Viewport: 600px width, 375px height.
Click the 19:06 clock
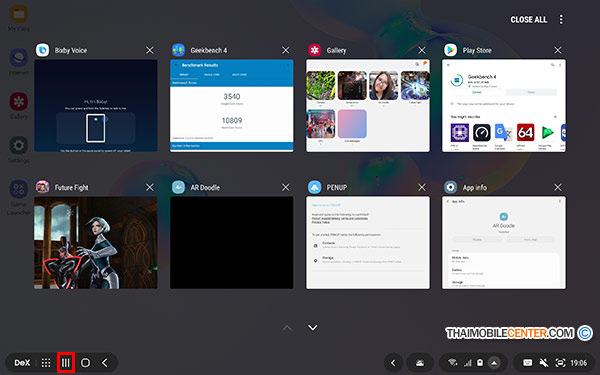(x=579, y=362)
